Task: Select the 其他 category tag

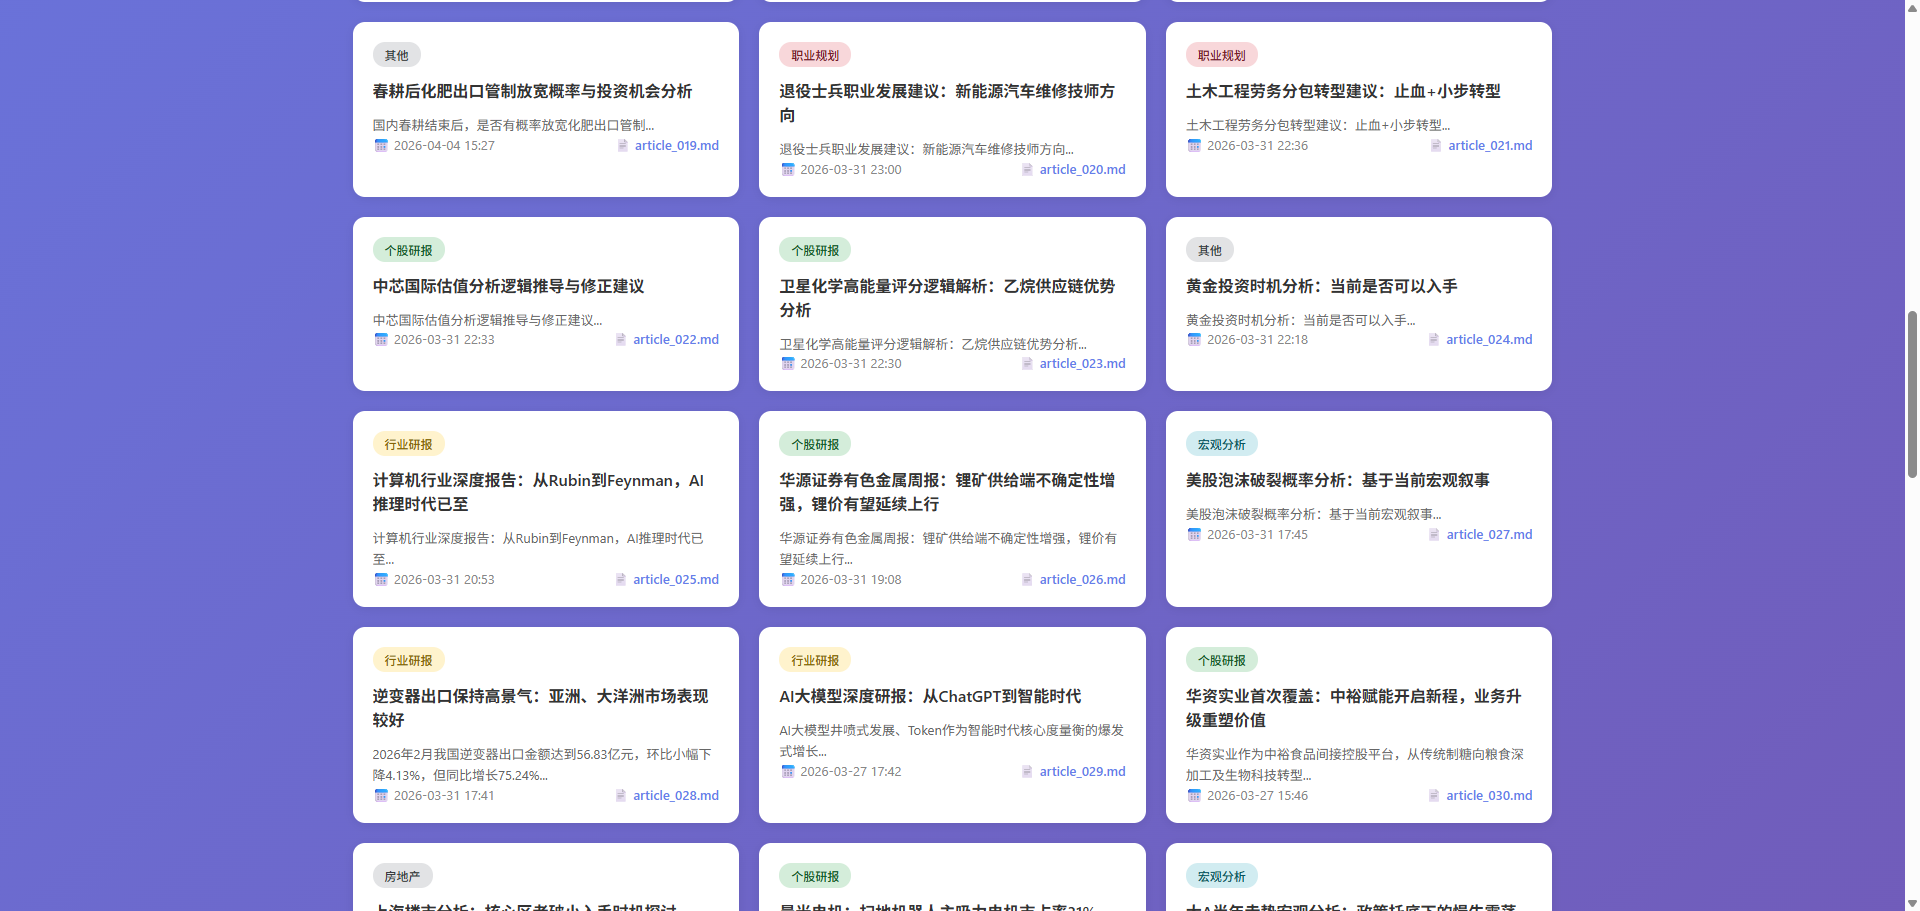Action: tap(396, 55)
